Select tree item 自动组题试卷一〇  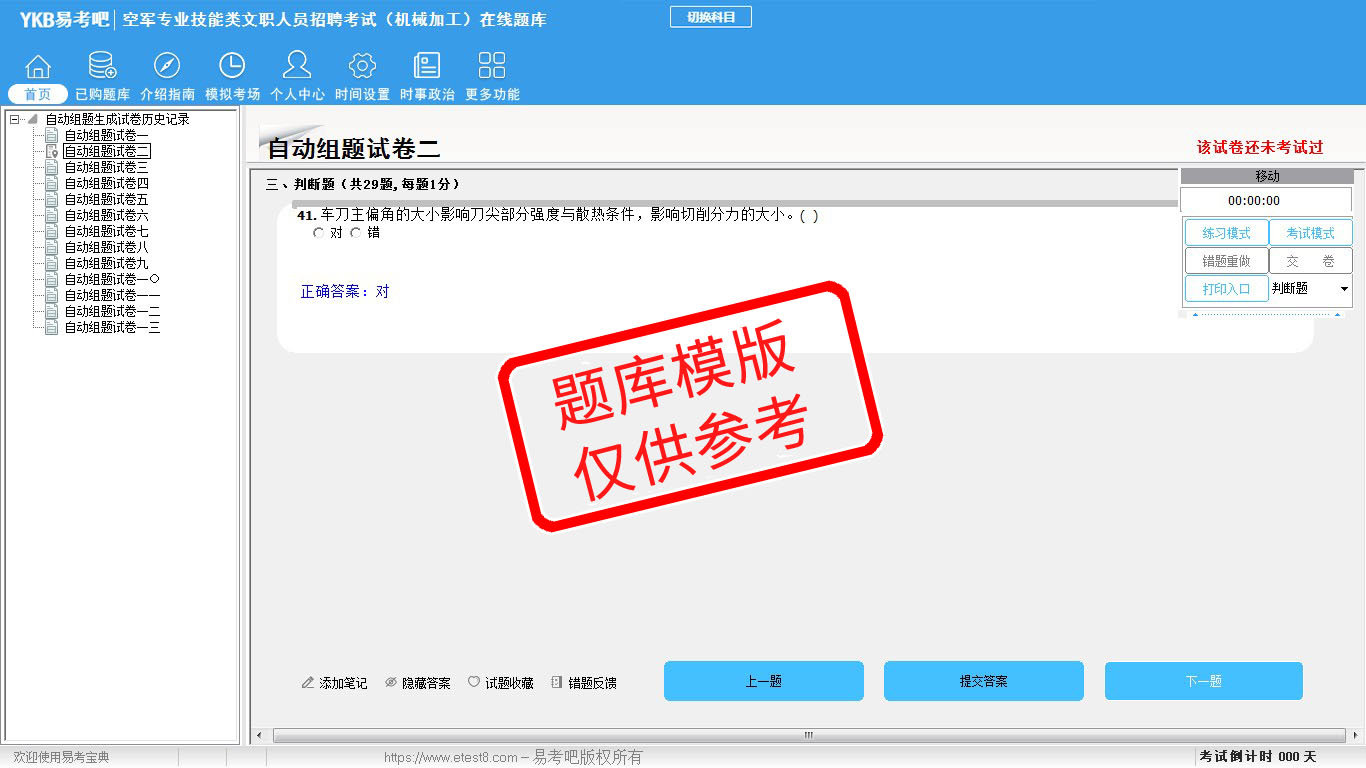pos(112,279)
